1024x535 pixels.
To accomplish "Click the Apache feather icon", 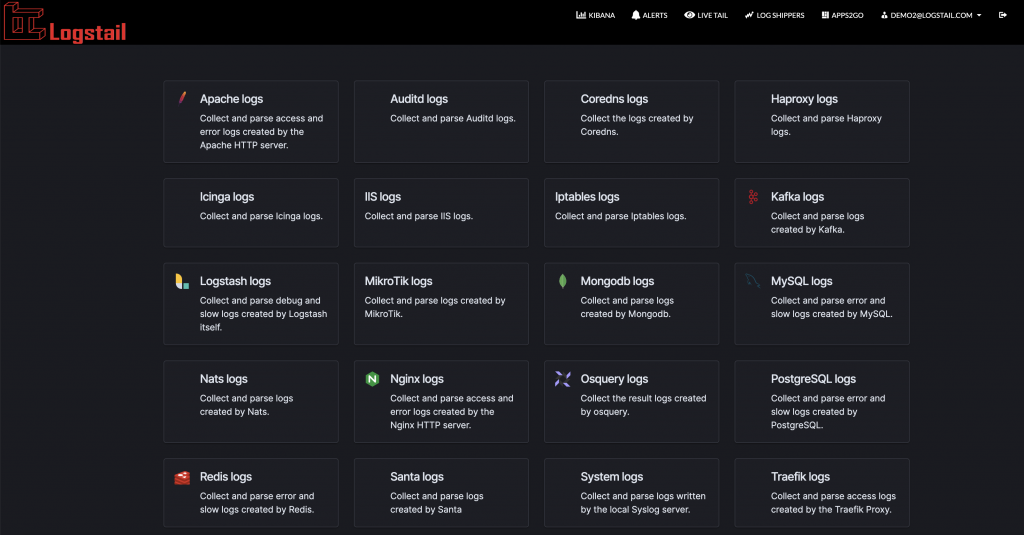I will click(182, 98).
